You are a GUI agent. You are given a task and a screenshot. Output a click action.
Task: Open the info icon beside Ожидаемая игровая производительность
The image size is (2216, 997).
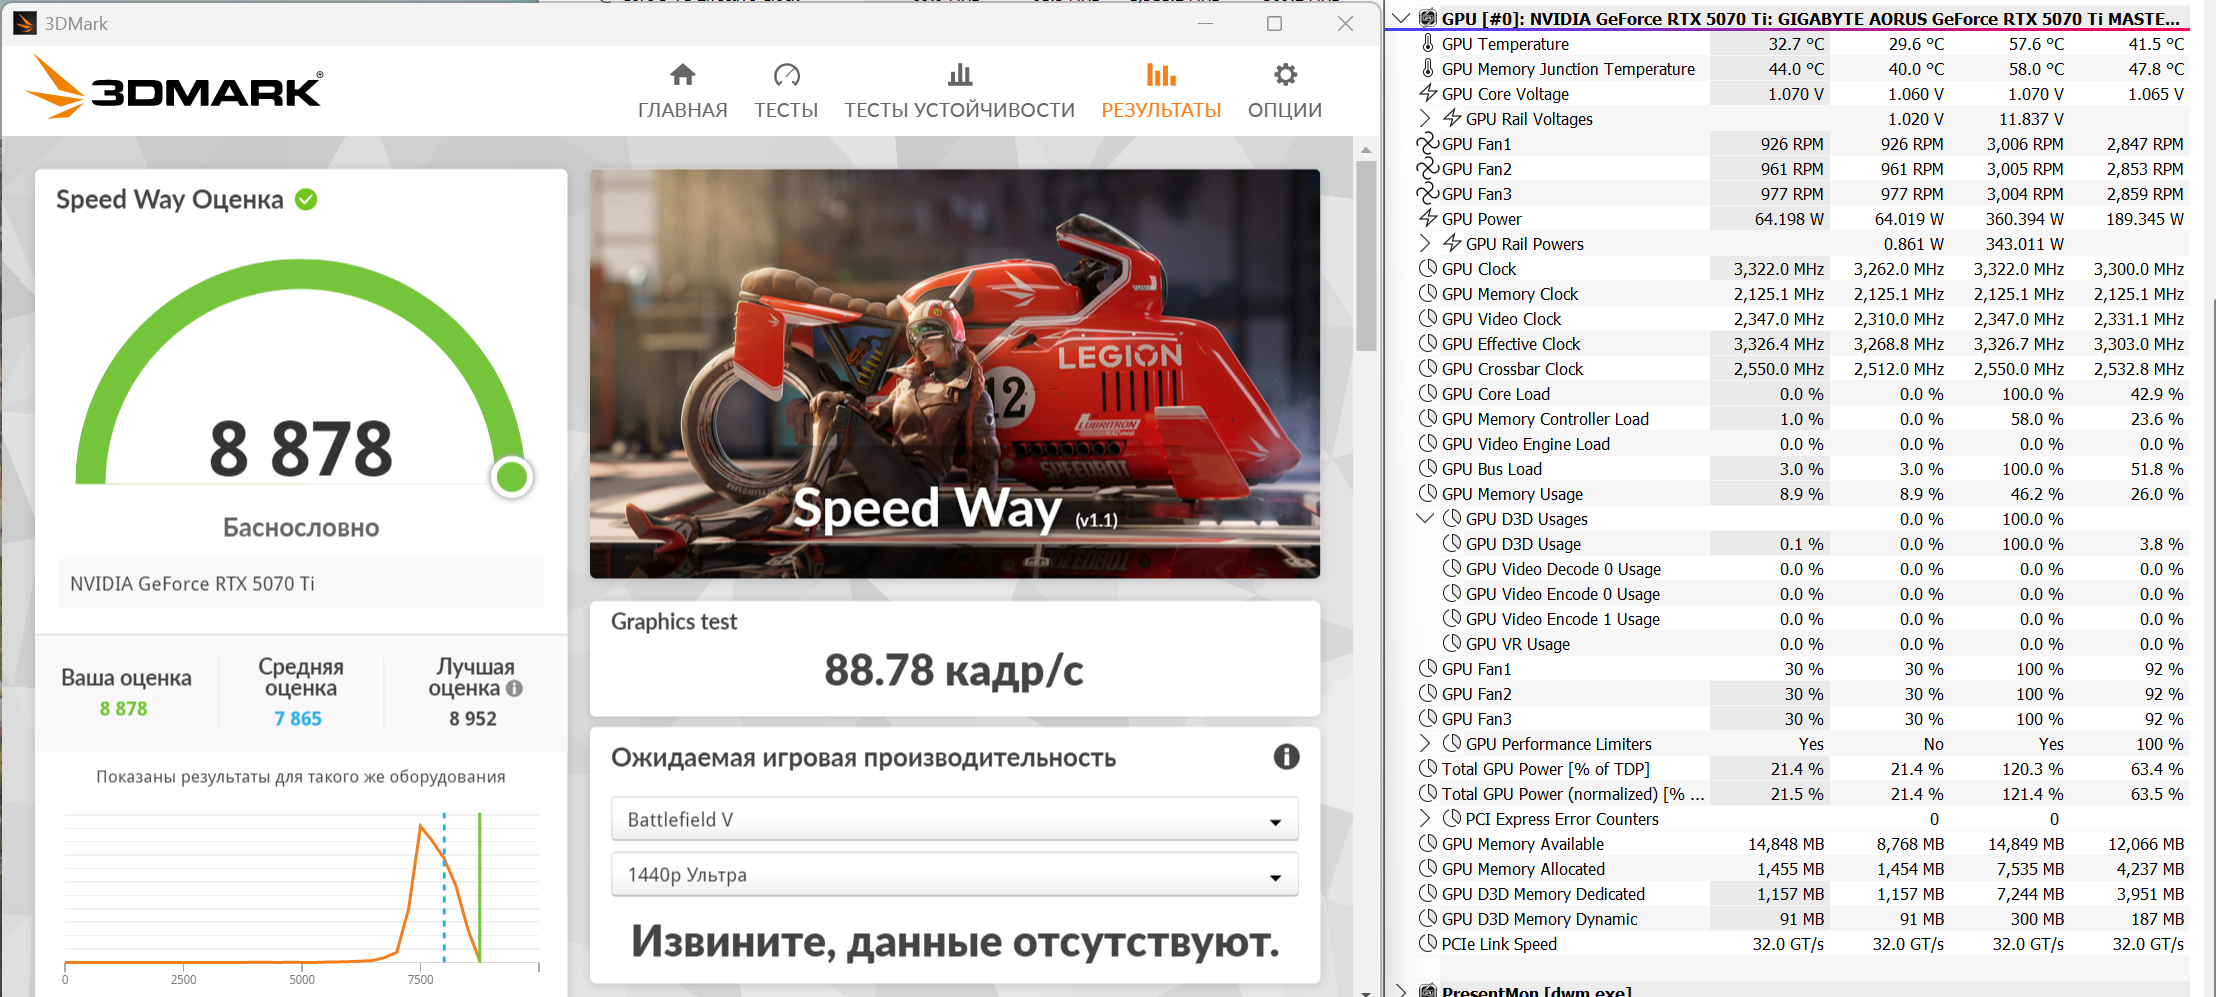[1286, 757]
